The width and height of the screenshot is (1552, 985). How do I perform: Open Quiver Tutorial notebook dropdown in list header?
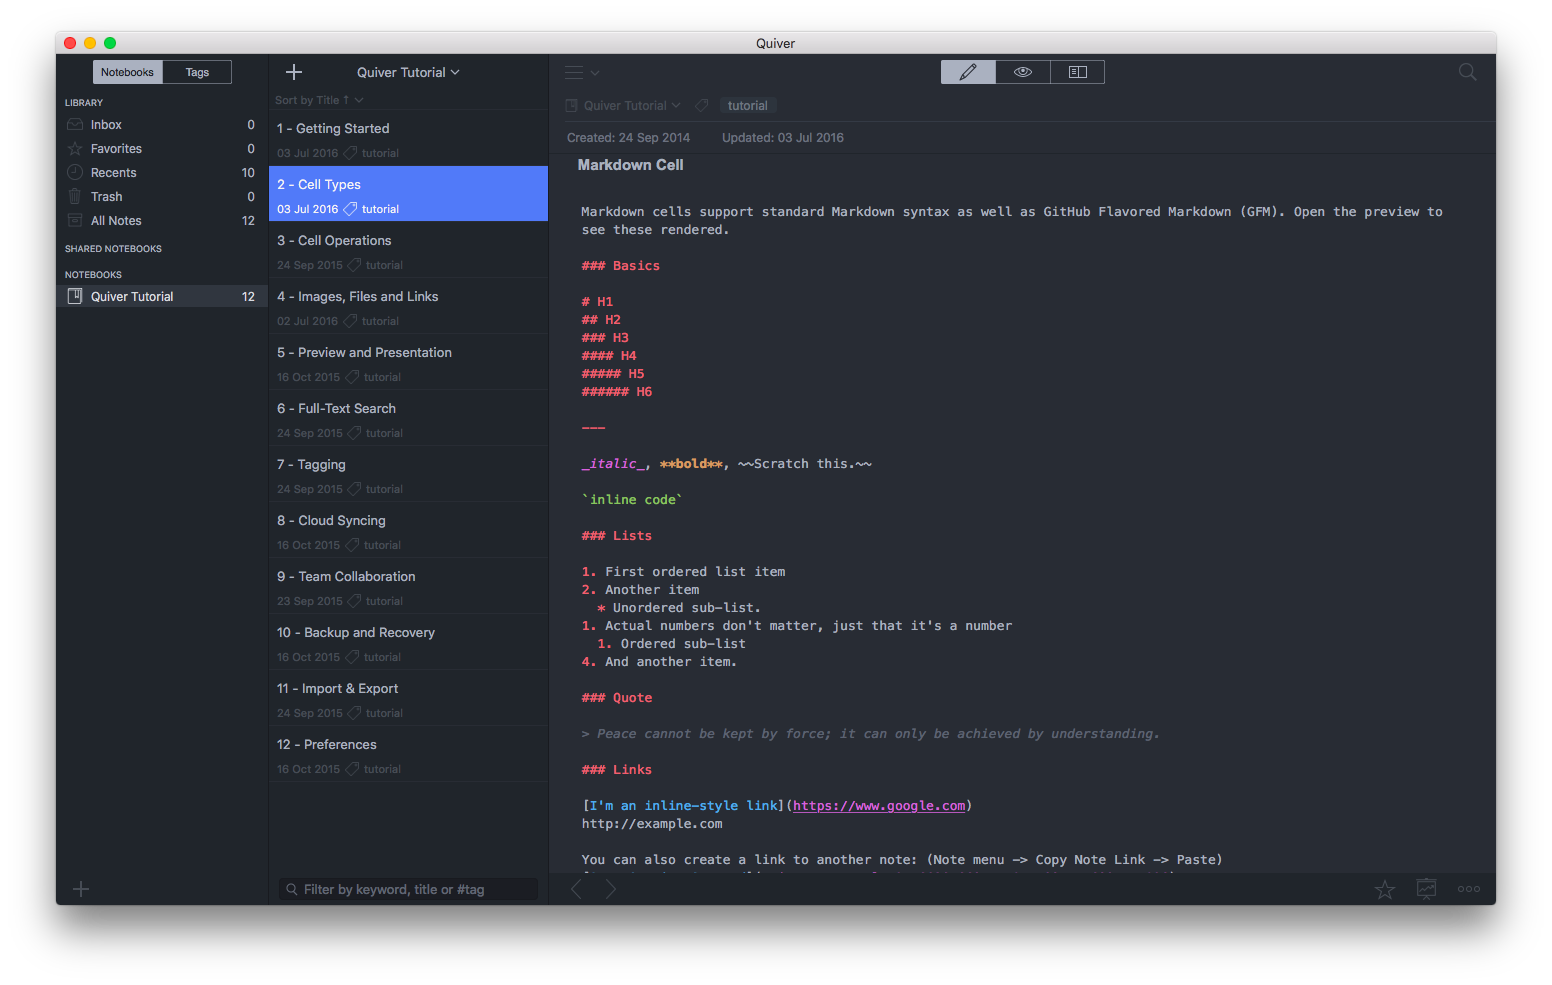click(x=408, y=72)
